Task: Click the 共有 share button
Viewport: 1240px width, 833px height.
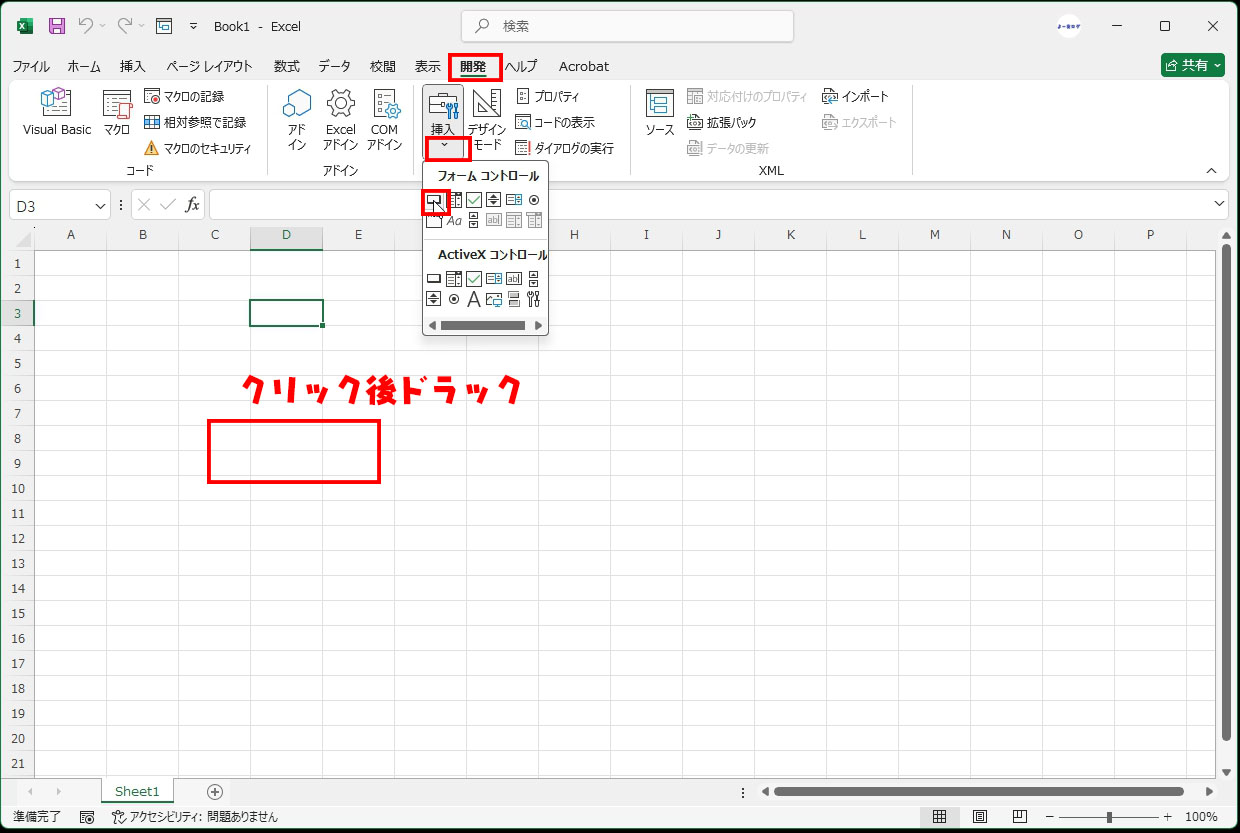Action: [1192, 65]
